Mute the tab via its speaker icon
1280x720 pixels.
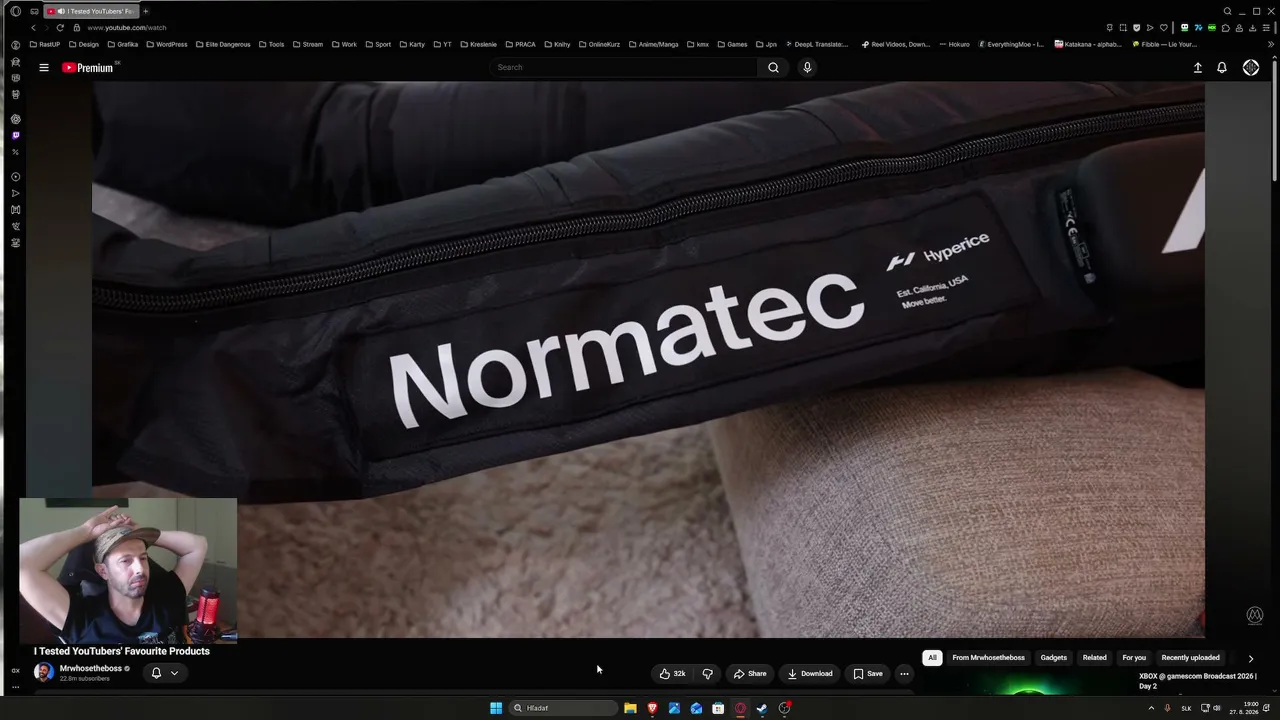pos(61,11)
